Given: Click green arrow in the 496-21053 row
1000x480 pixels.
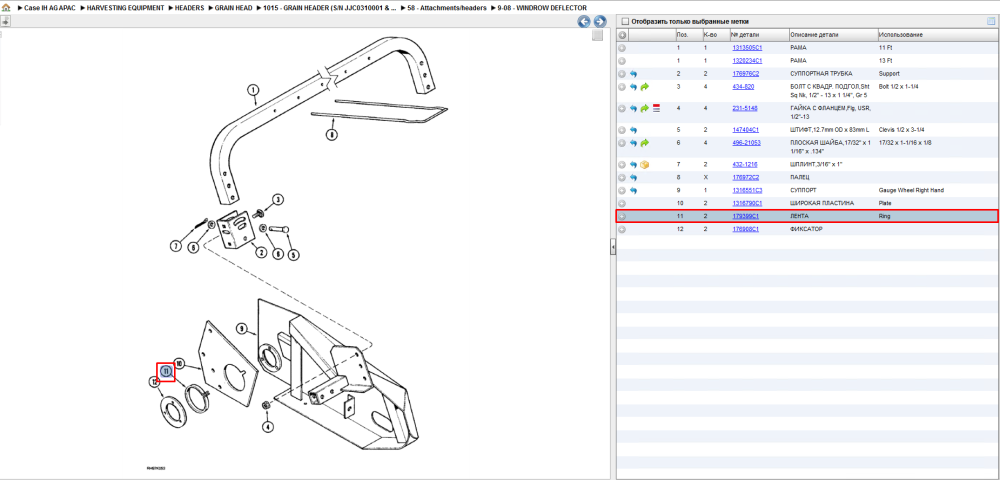Looking at the screenshot, I should click(x=645, y=143).
